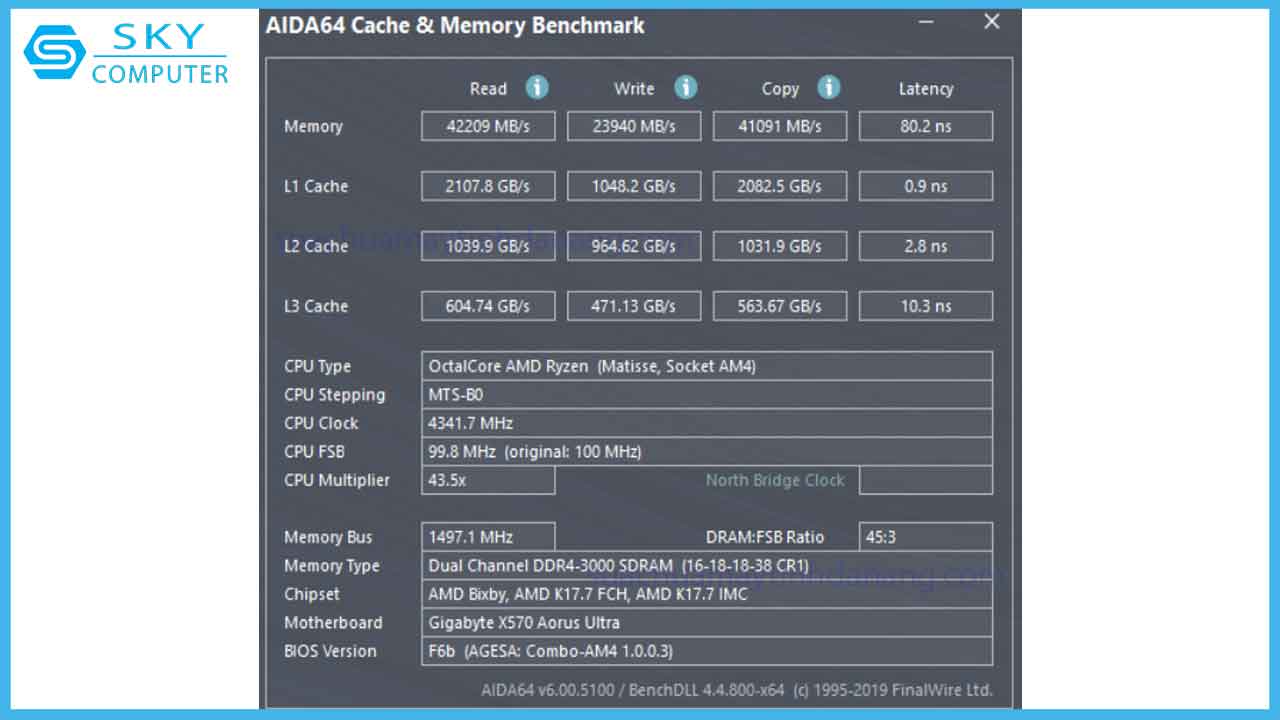The width and height of the screenshot is (1280, 720).
Task: Click the Latency column header text
Action: (x=926, y=89)
